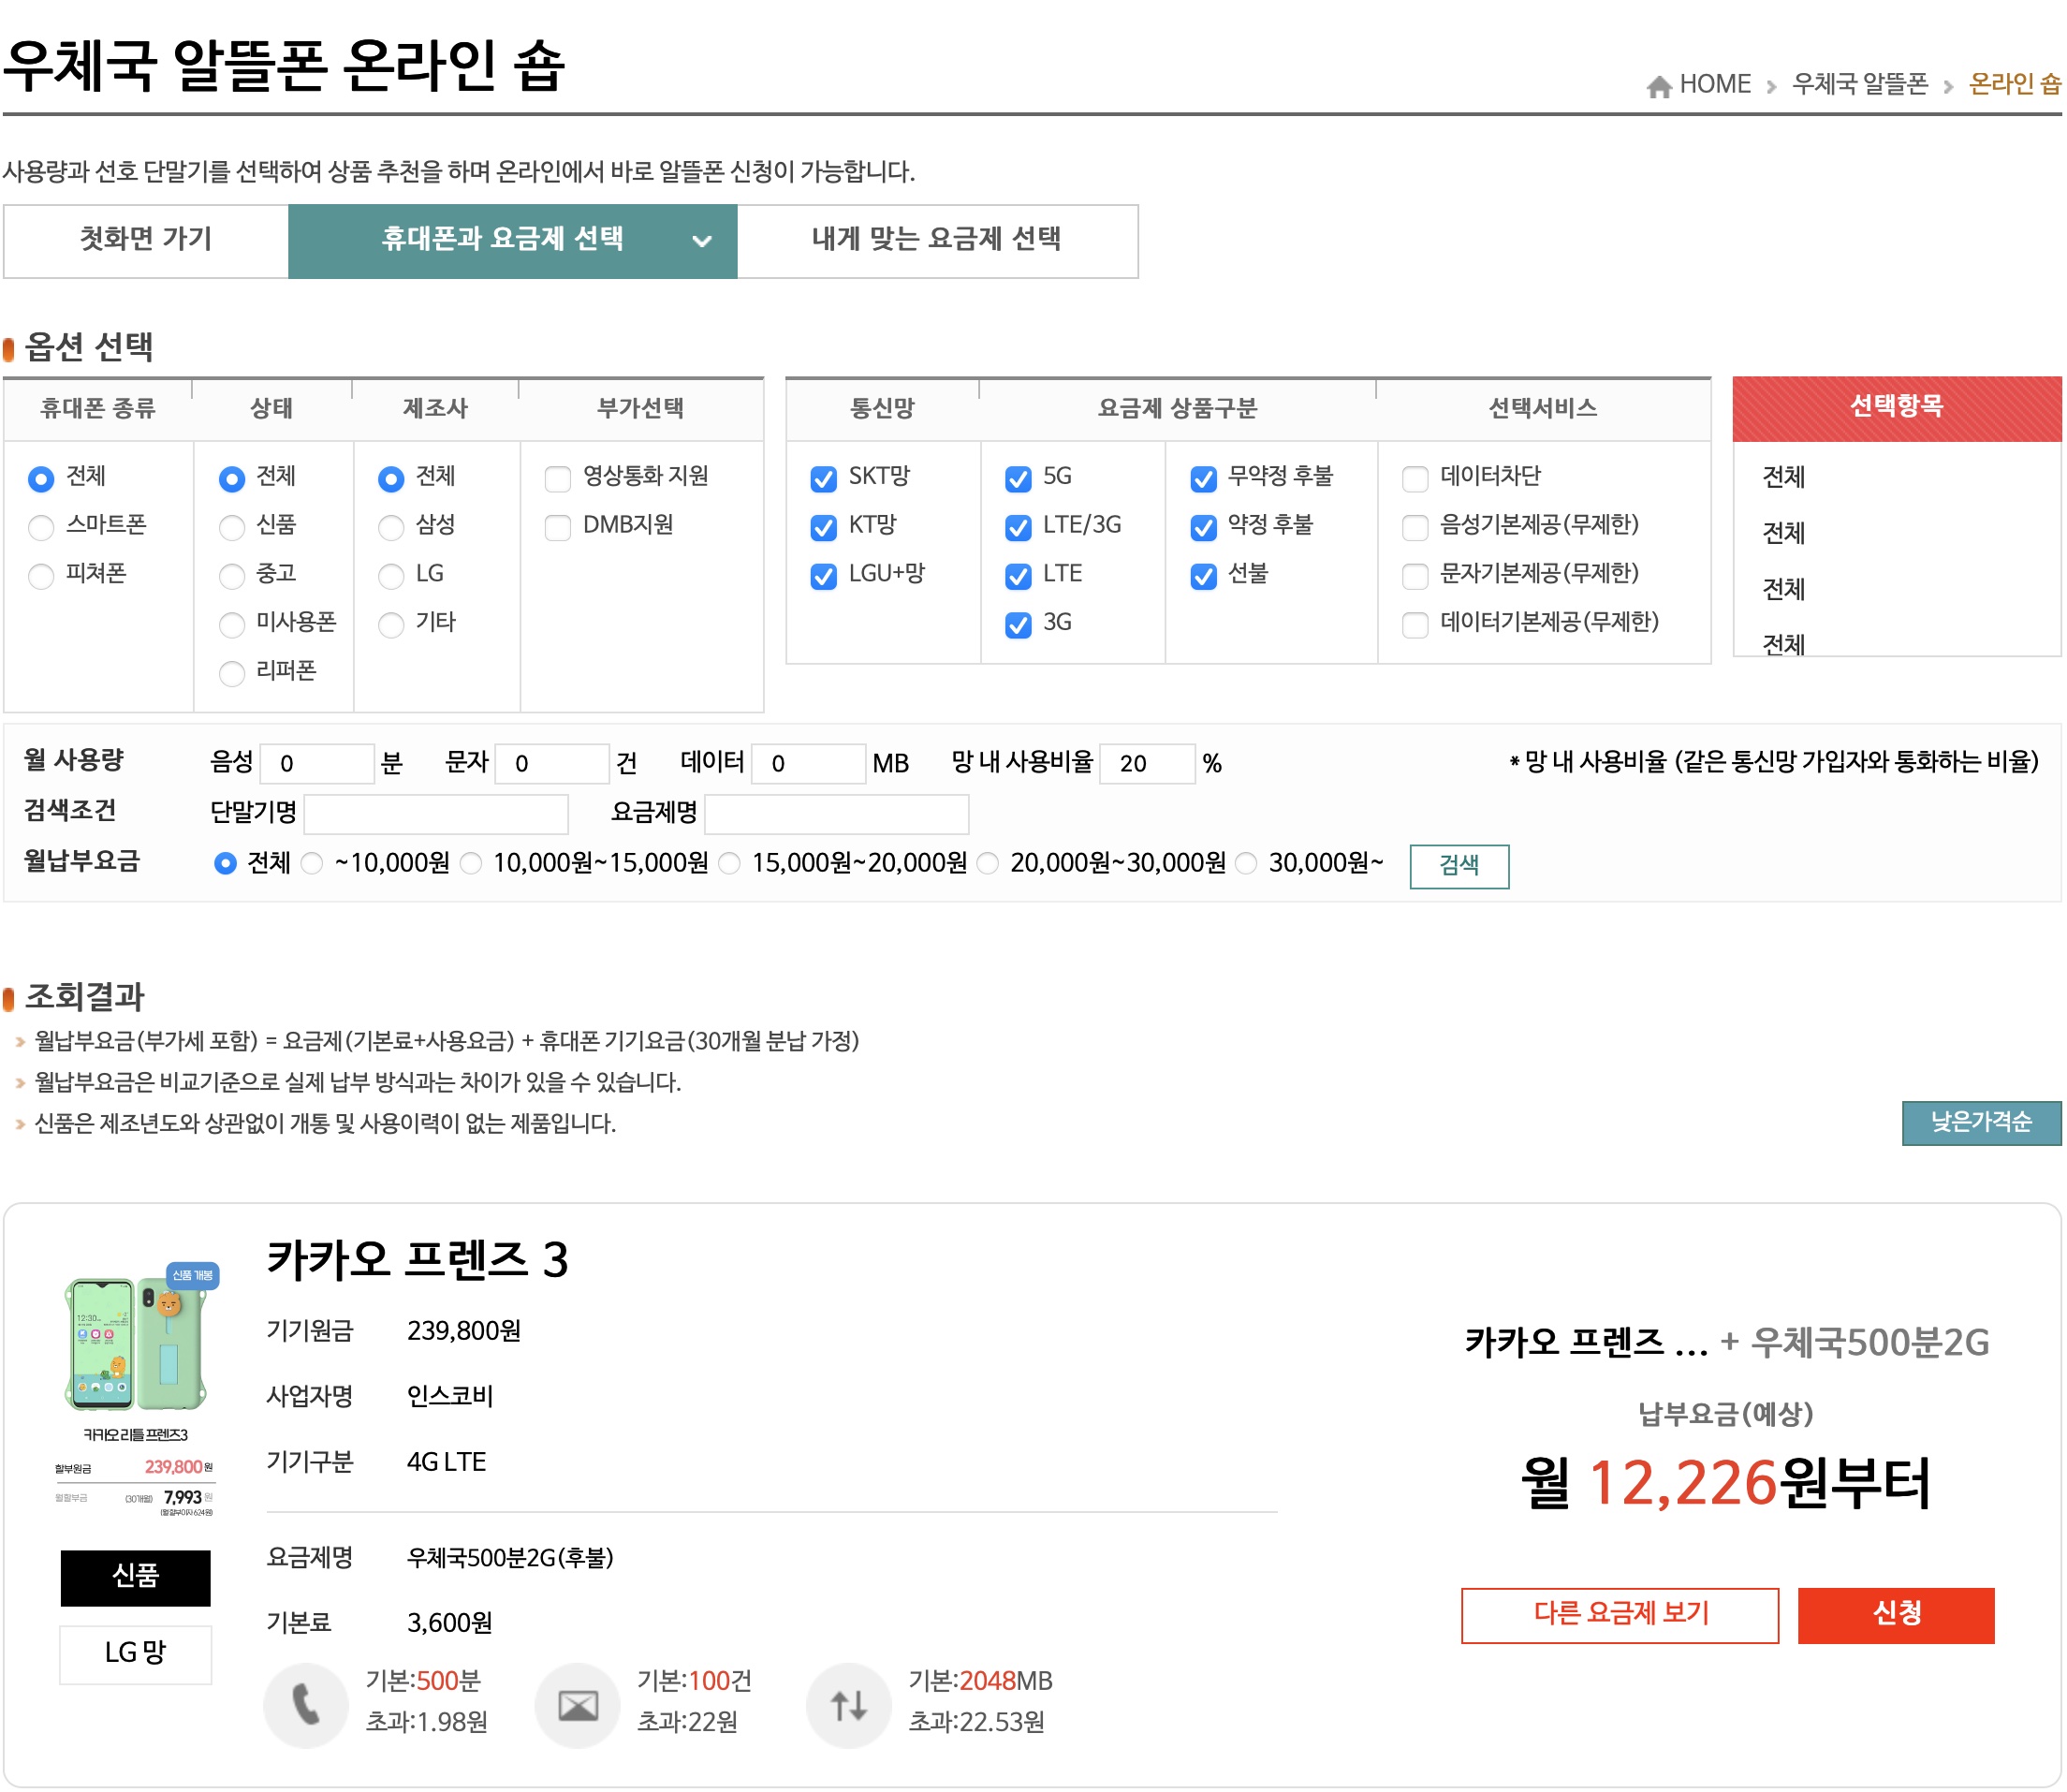The image size is (2067, 1792).
Task: Choose the 10,000원~15,000원 price range option
Action: pyautogui.click(x=470, y=864)
